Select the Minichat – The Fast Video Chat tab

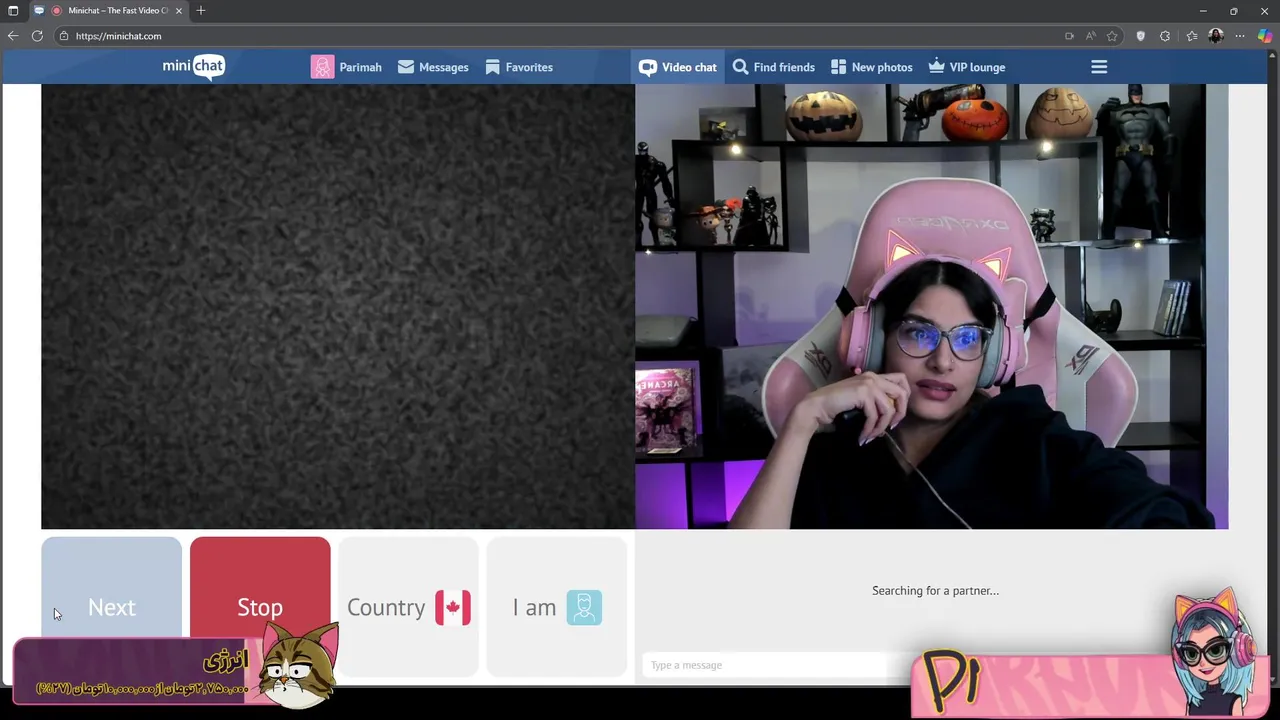pos(108,11)
